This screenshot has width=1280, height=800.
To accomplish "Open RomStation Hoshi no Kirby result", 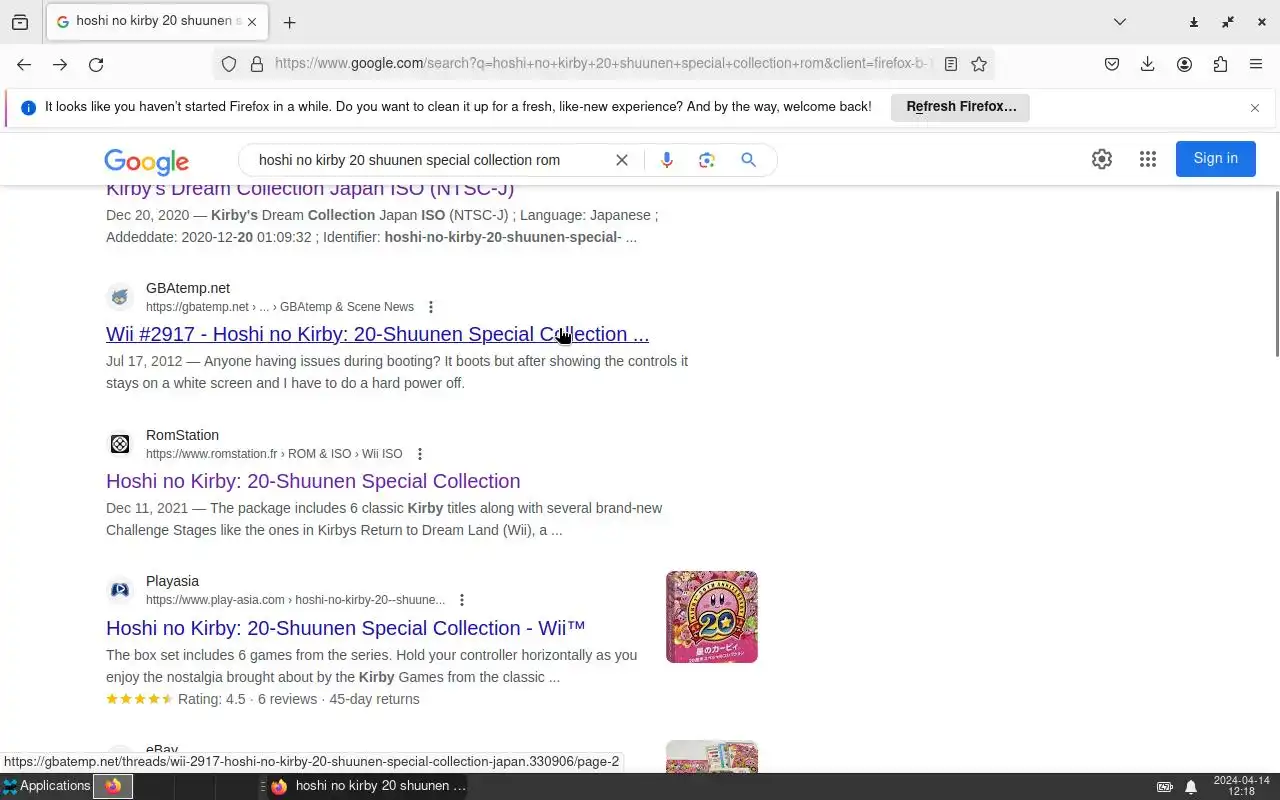I will pyautogui.click(x=313, y=481).
